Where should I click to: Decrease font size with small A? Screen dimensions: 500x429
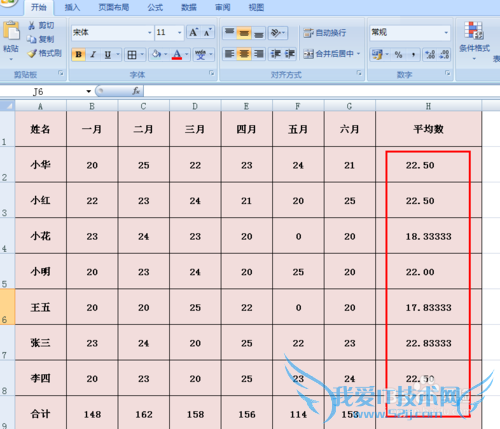(207, 33)
